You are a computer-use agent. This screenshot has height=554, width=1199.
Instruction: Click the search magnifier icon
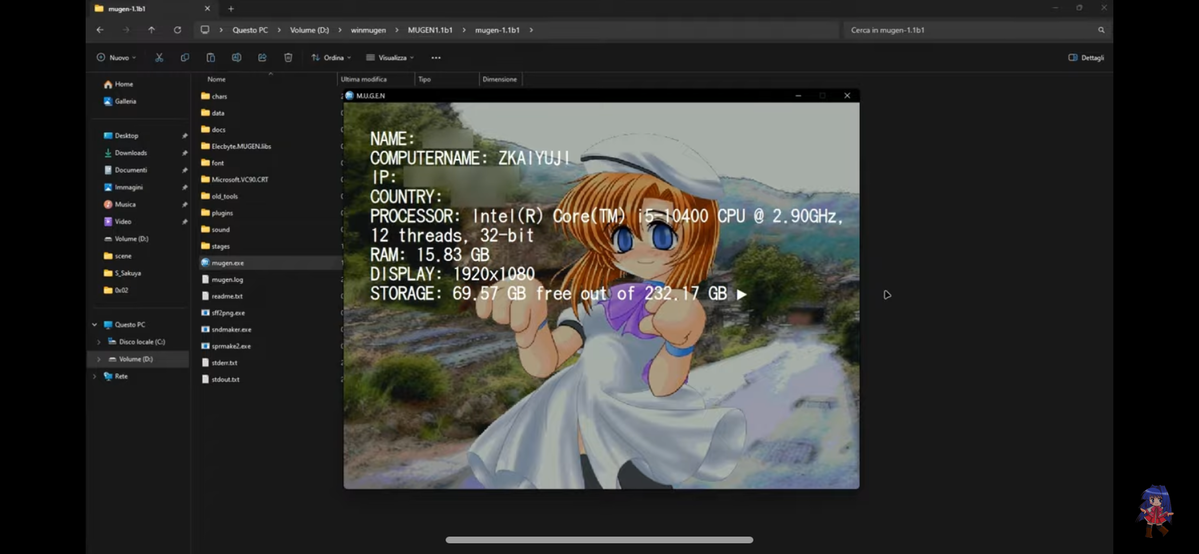[x=1101, y=30]
